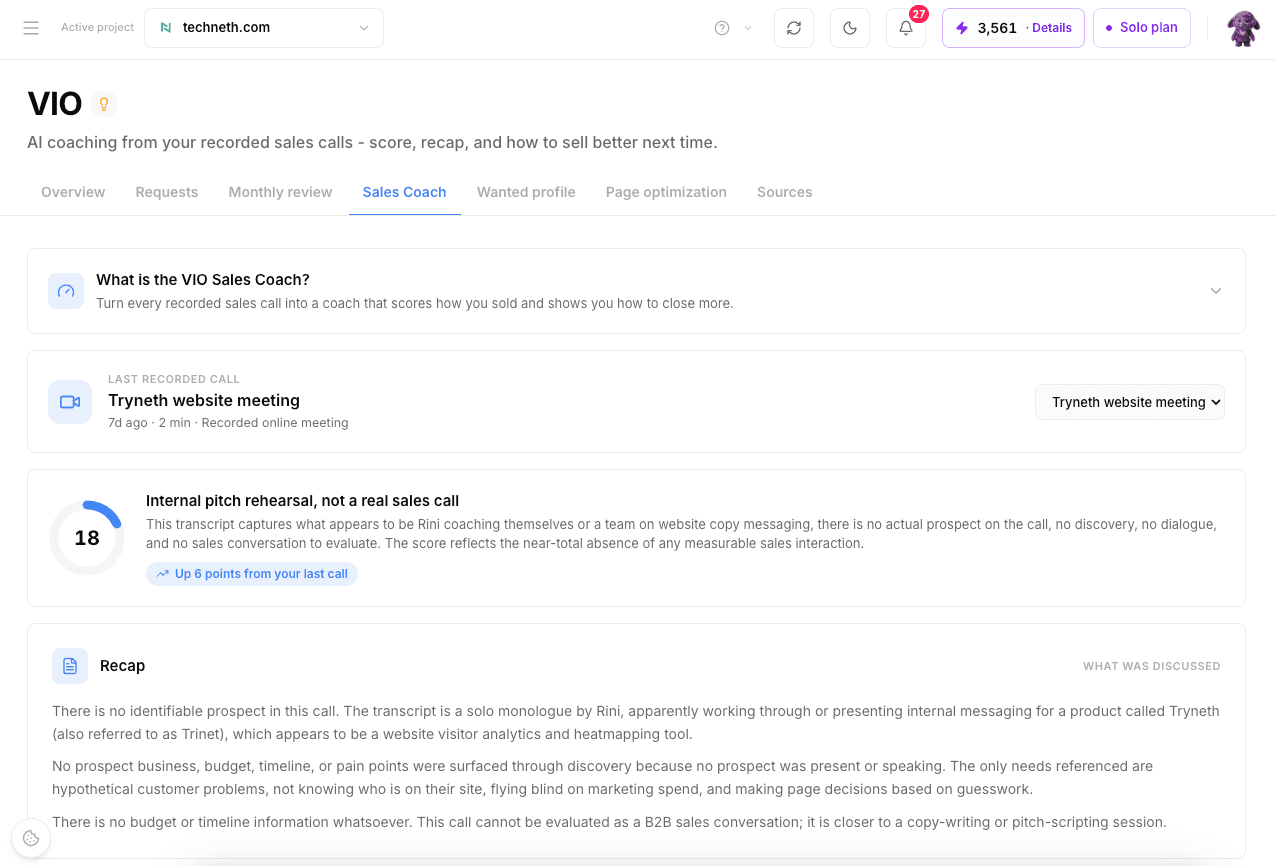Click the 'Active project' label
This screenshot has height=866, width=1276.
pos(97,28)
